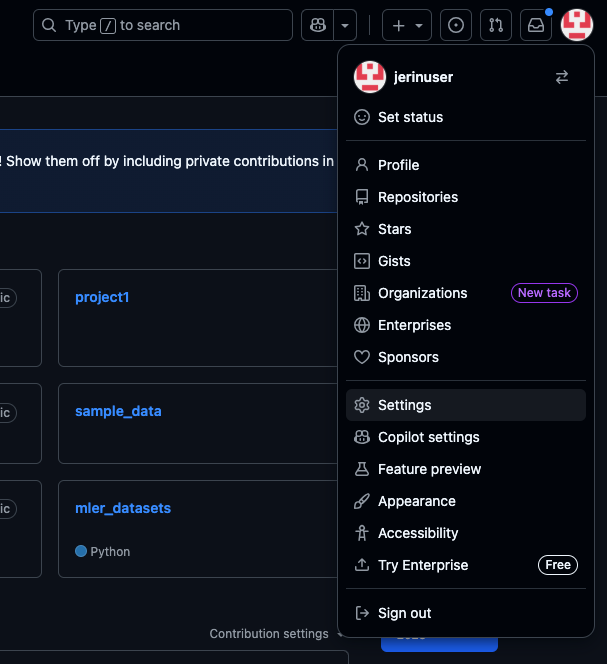Viewport: 607px width, 664px height.
Task: Open the notifications inbox icon
Action: pyautogui.click(x=536, y=25)
